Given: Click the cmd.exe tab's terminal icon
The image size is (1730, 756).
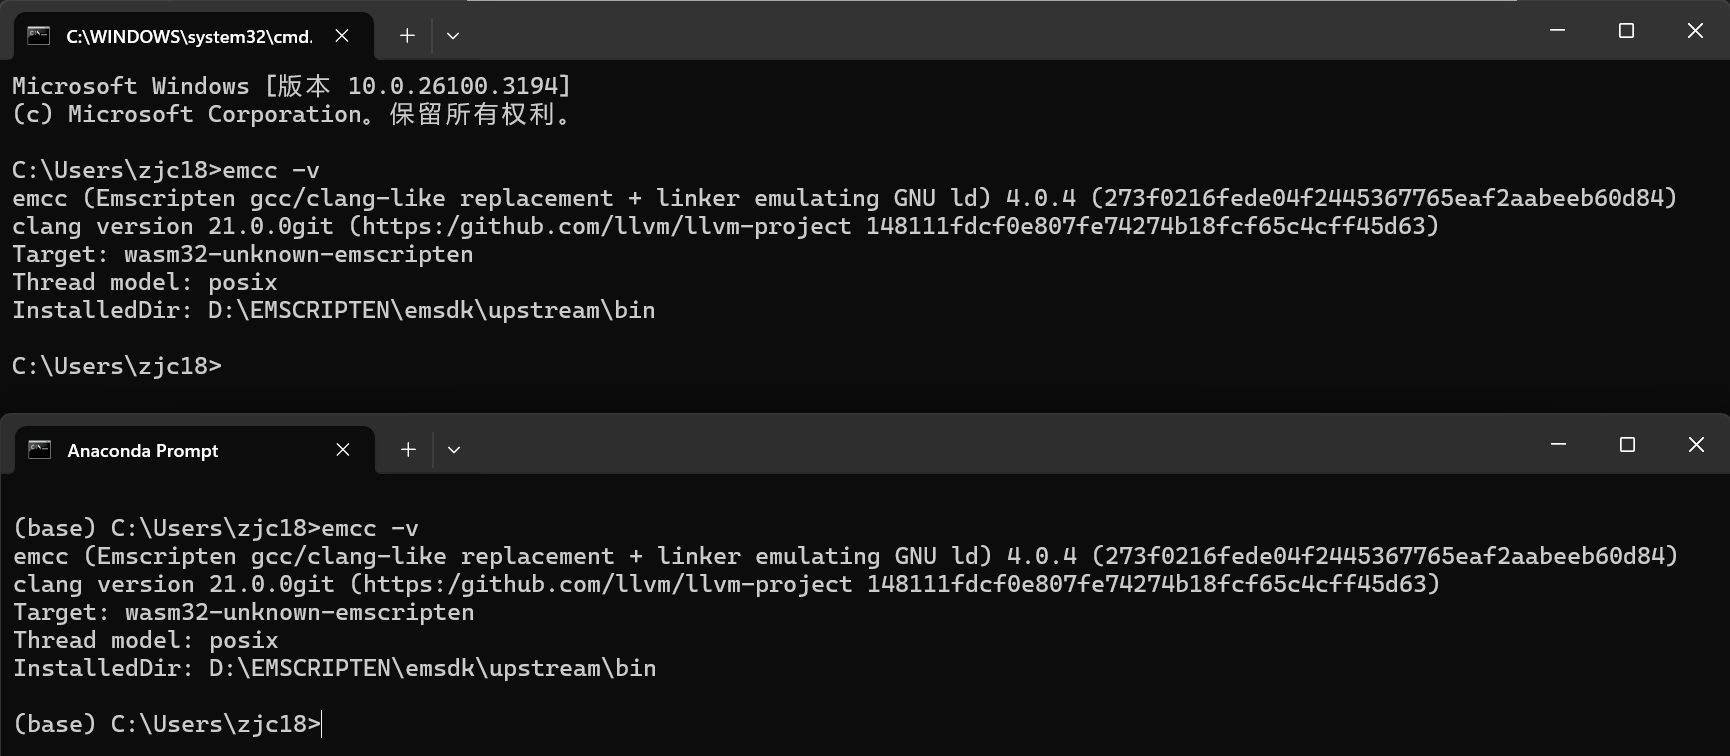Looking at the screenshot, I should 38,36.
